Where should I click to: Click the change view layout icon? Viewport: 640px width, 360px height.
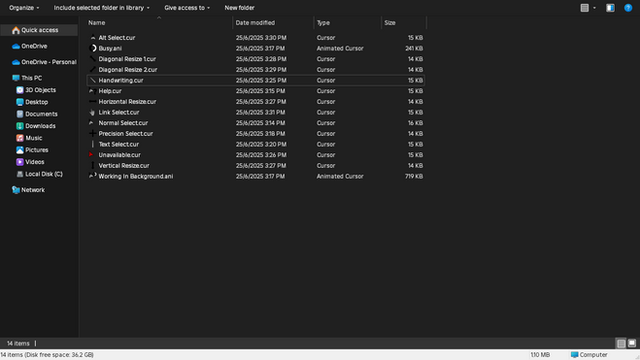click(584, 8)
